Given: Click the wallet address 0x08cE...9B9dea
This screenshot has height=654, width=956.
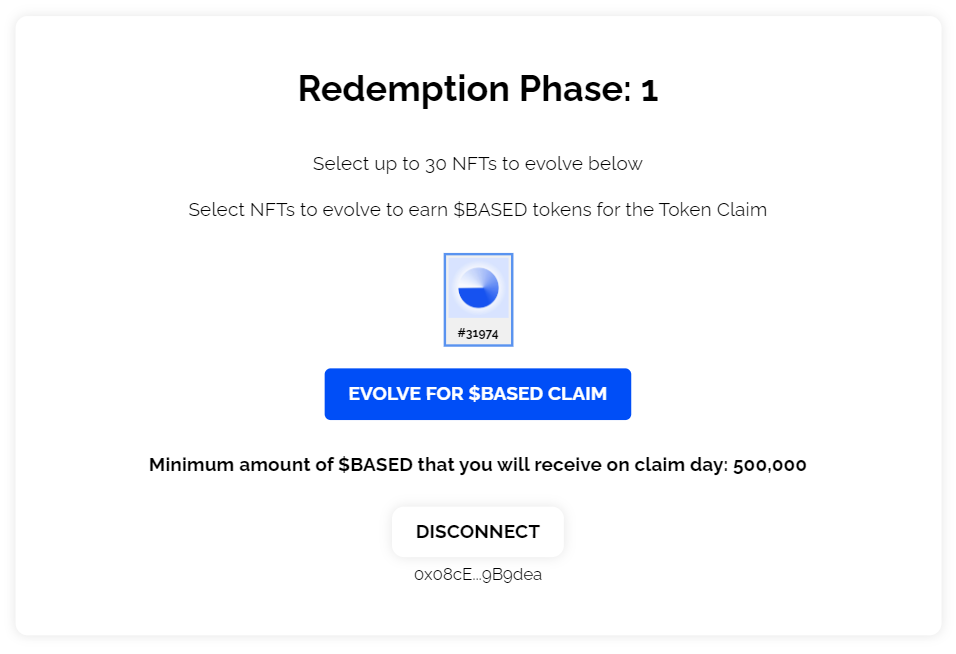Looking at the screenshot, I should 478,575.
